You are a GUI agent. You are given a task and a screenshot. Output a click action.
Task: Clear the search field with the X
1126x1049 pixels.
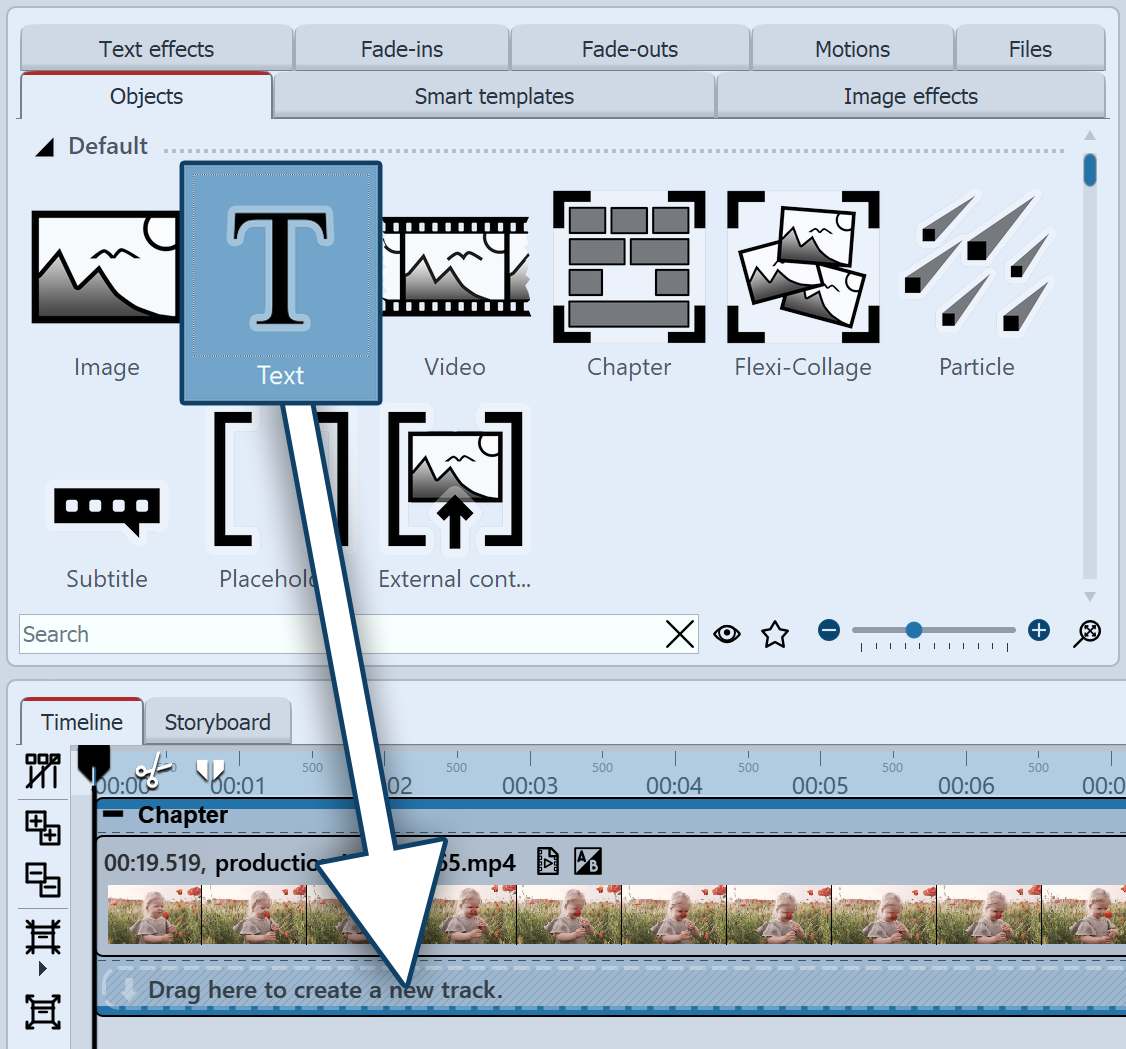[x=680, y=633]
